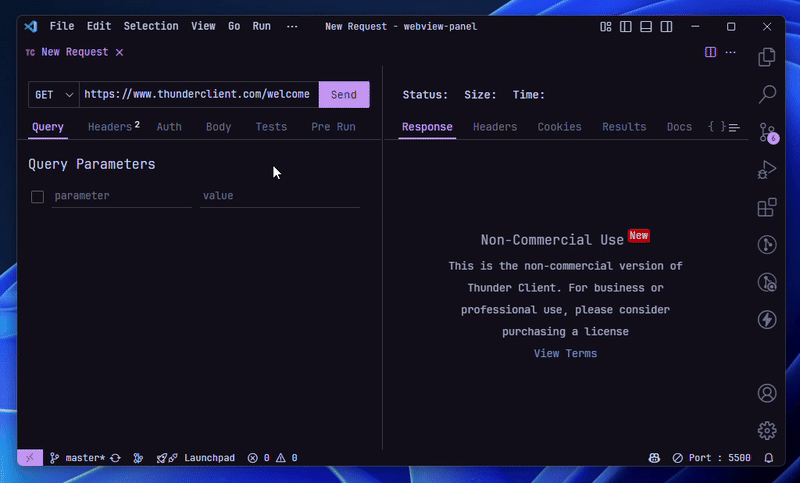The width and height of the screenshot is (800, 483).
Task: Switch to the Auth tab
Action: [169, 127]
